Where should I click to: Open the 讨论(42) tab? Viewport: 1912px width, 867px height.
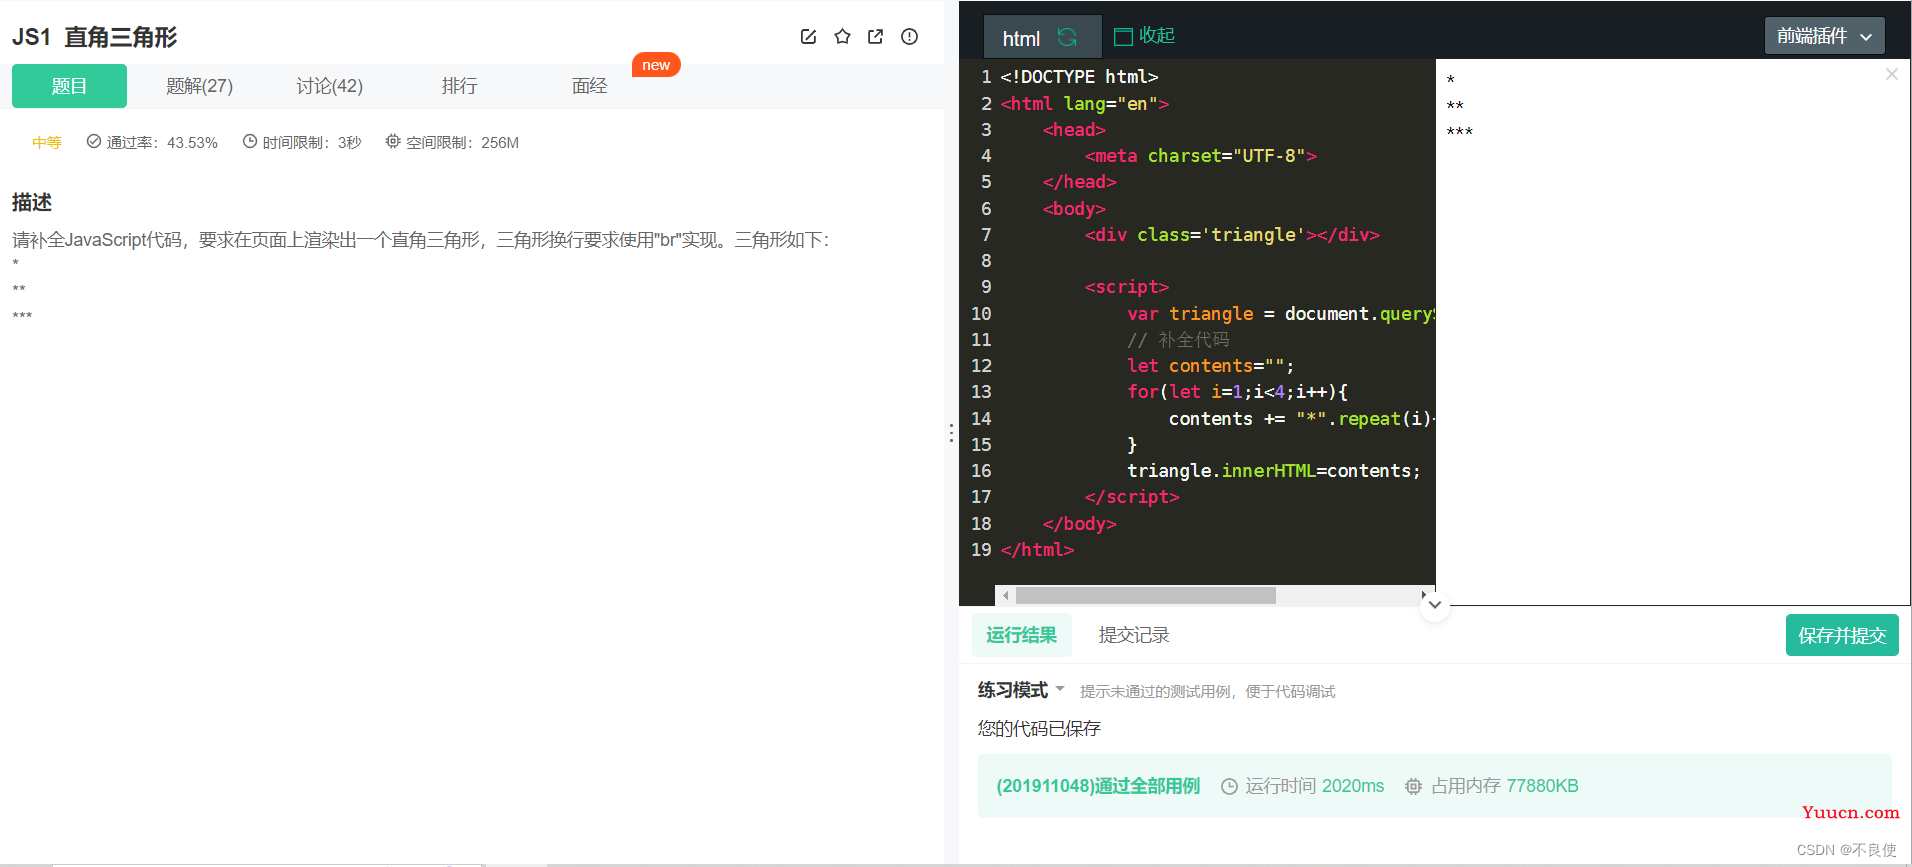pyautogui.click(x=329, y=86)
